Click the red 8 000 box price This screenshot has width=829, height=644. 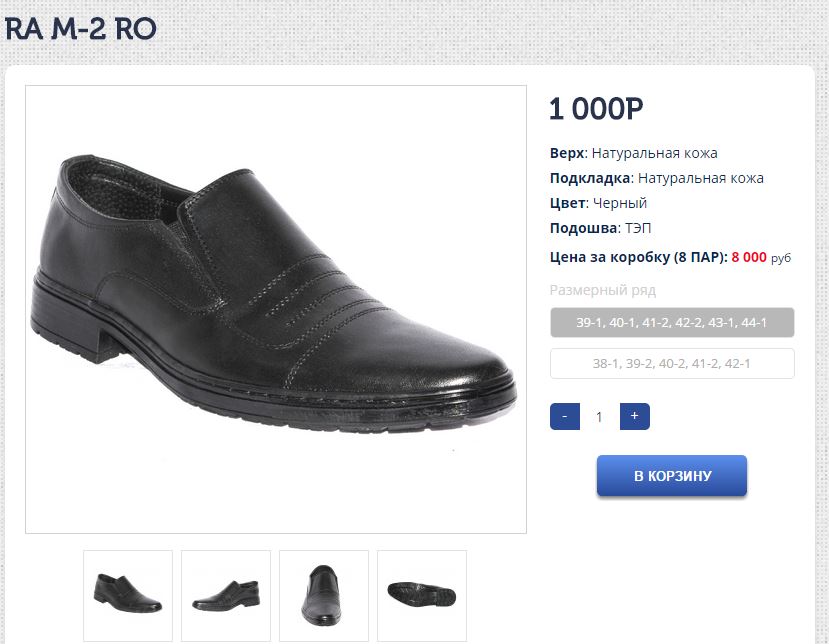749,257
